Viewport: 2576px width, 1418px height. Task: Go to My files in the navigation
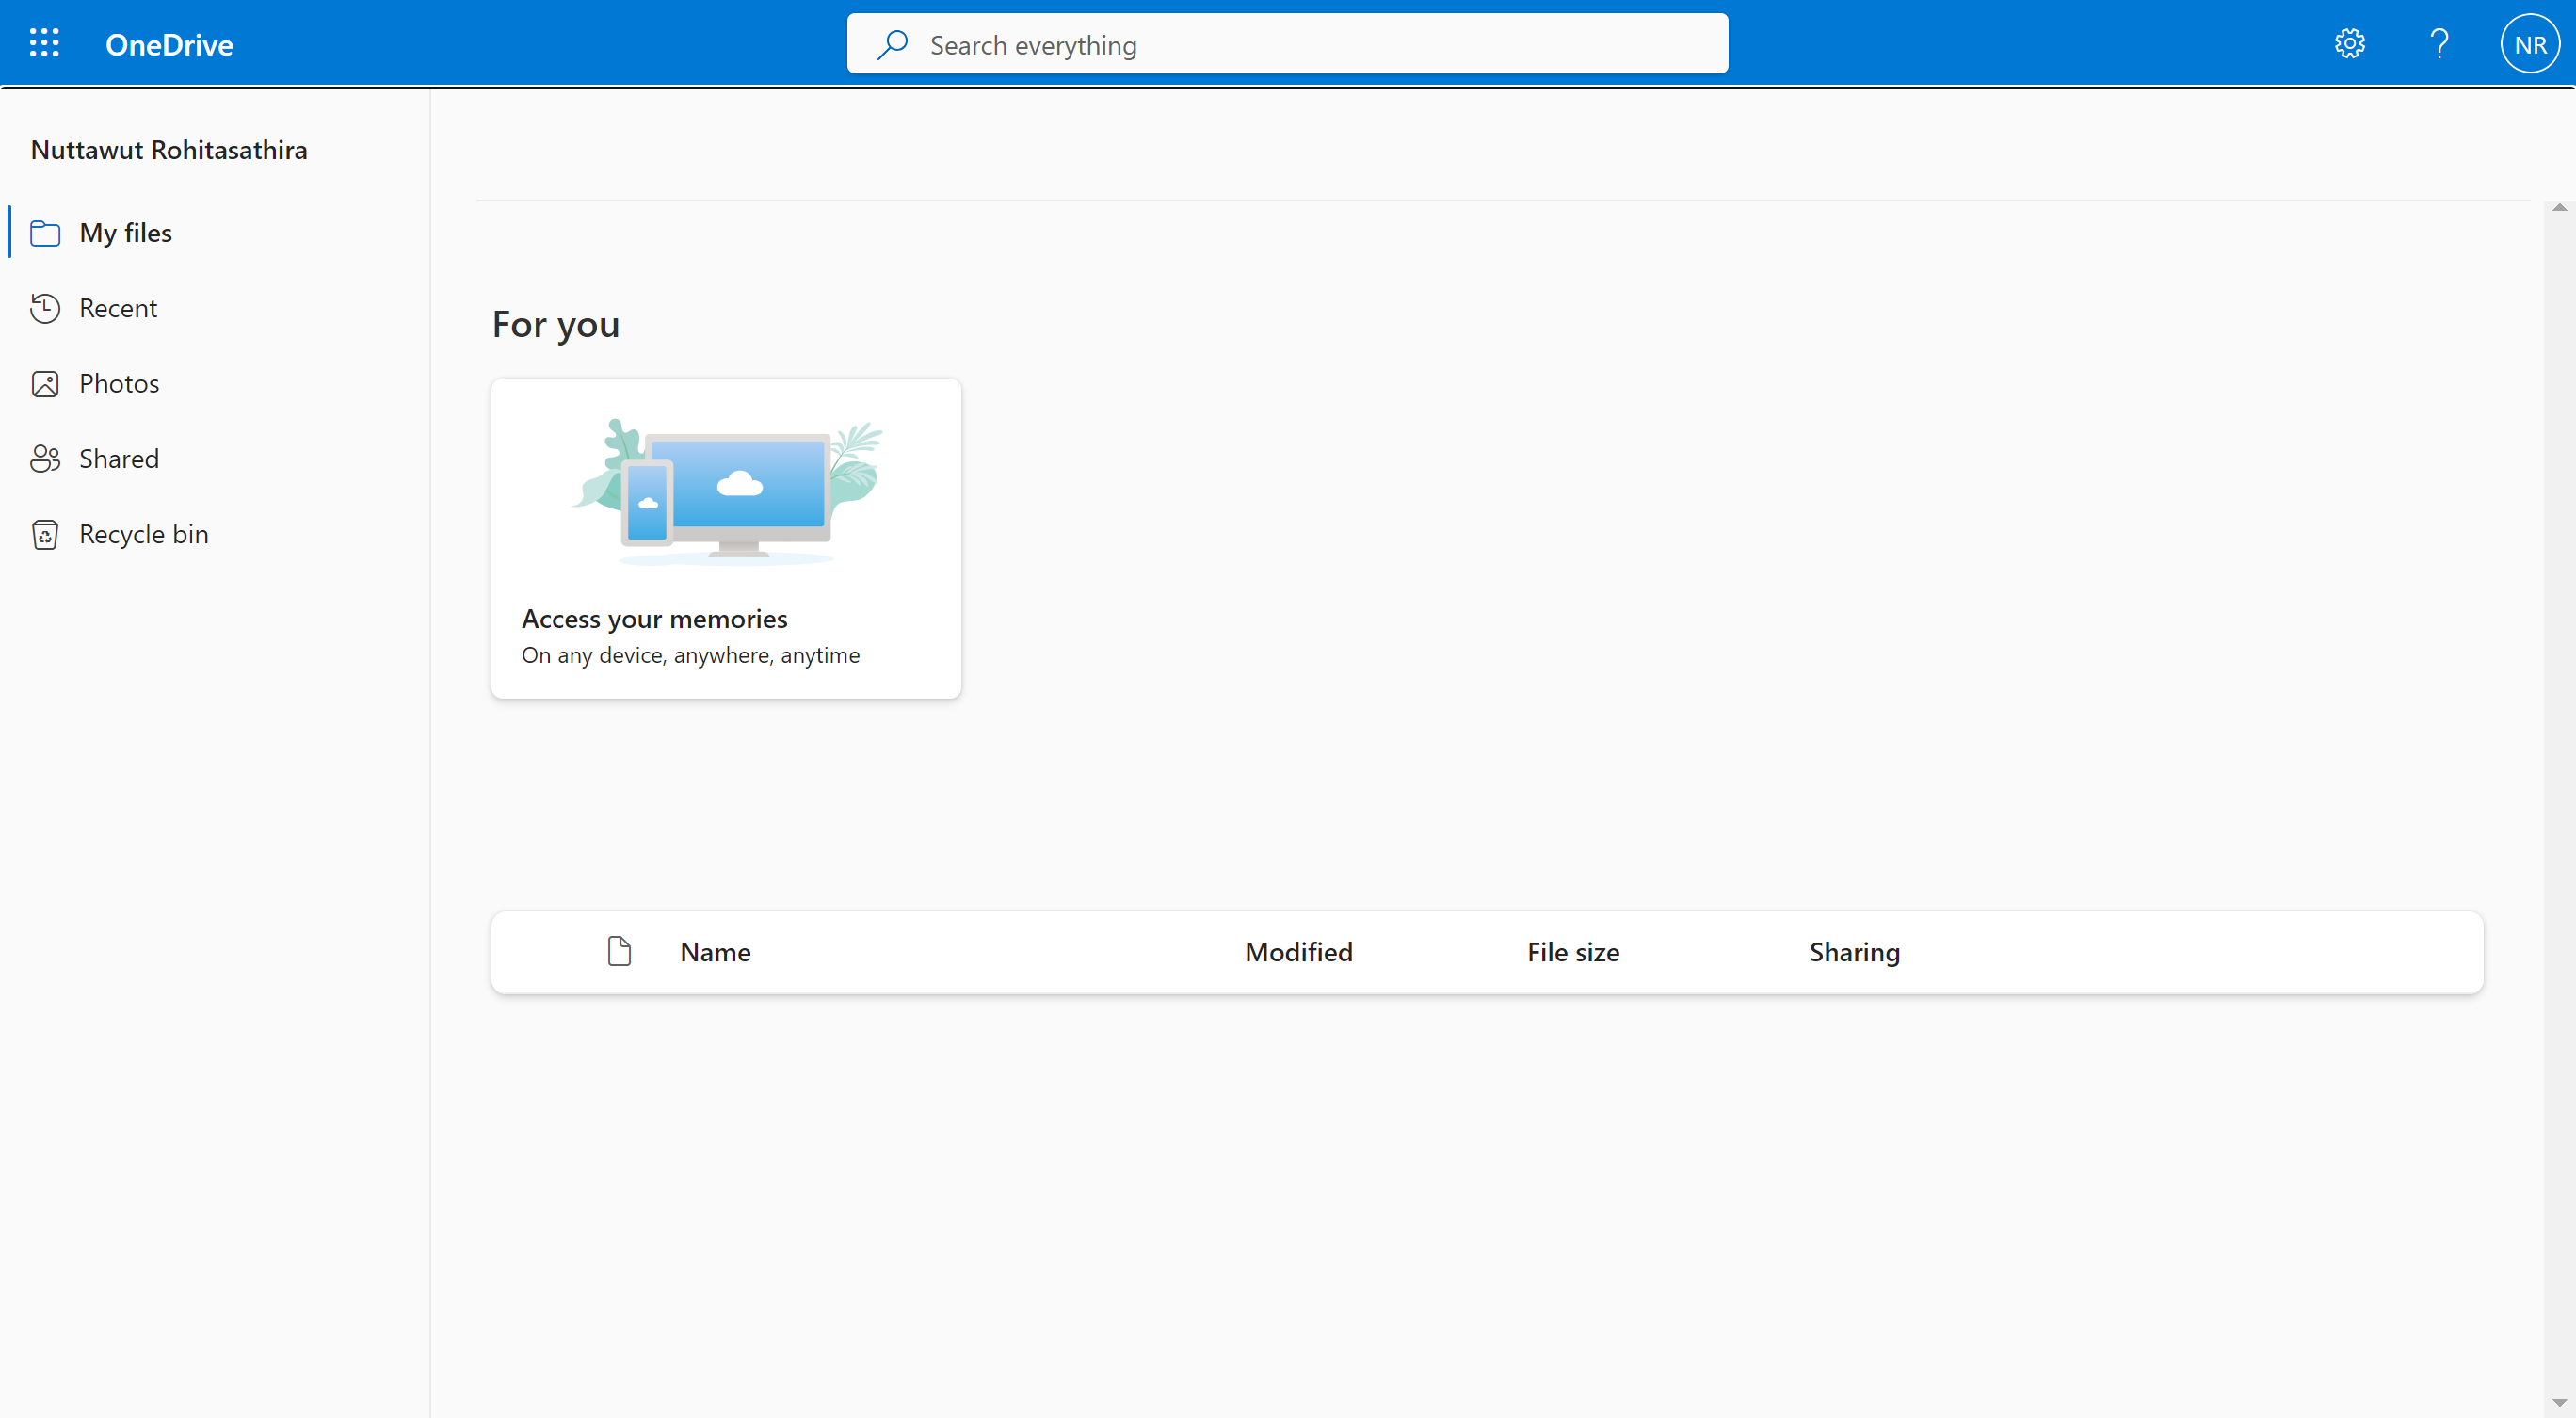pyautogui.click(x=126, y=232)
